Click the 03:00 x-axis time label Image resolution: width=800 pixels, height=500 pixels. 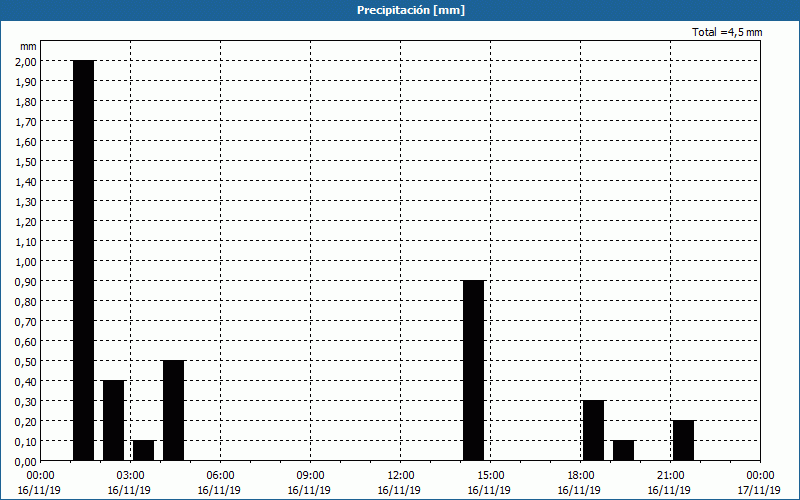(131, 476)
